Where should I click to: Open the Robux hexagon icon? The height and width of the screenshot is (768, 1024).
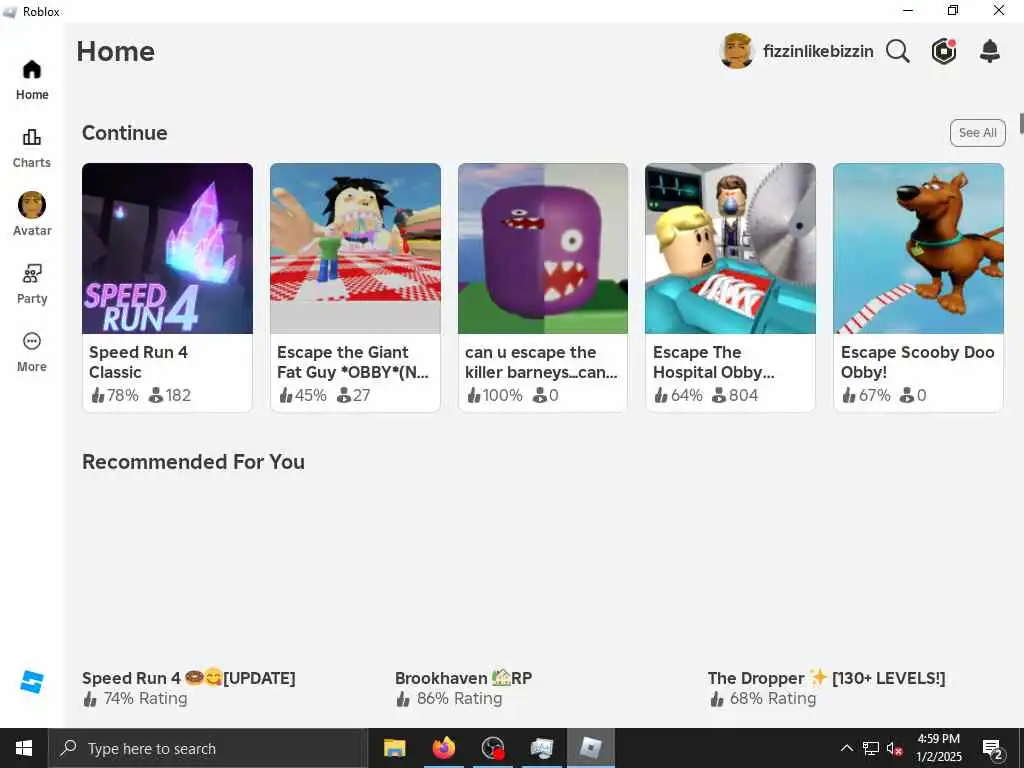click(944, 51)
